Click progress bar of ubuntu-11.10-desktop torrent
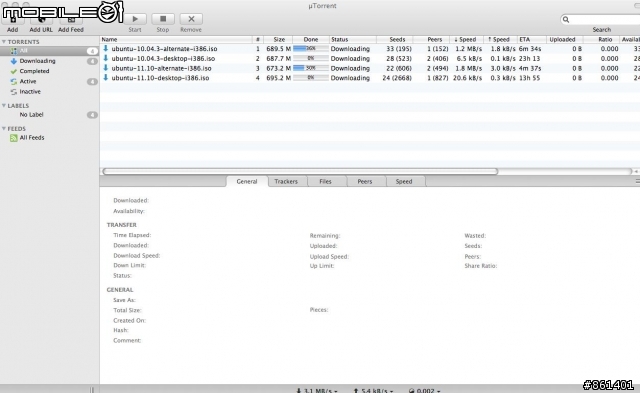The width and height of the screenshot is (640, 393). point(311,78)
